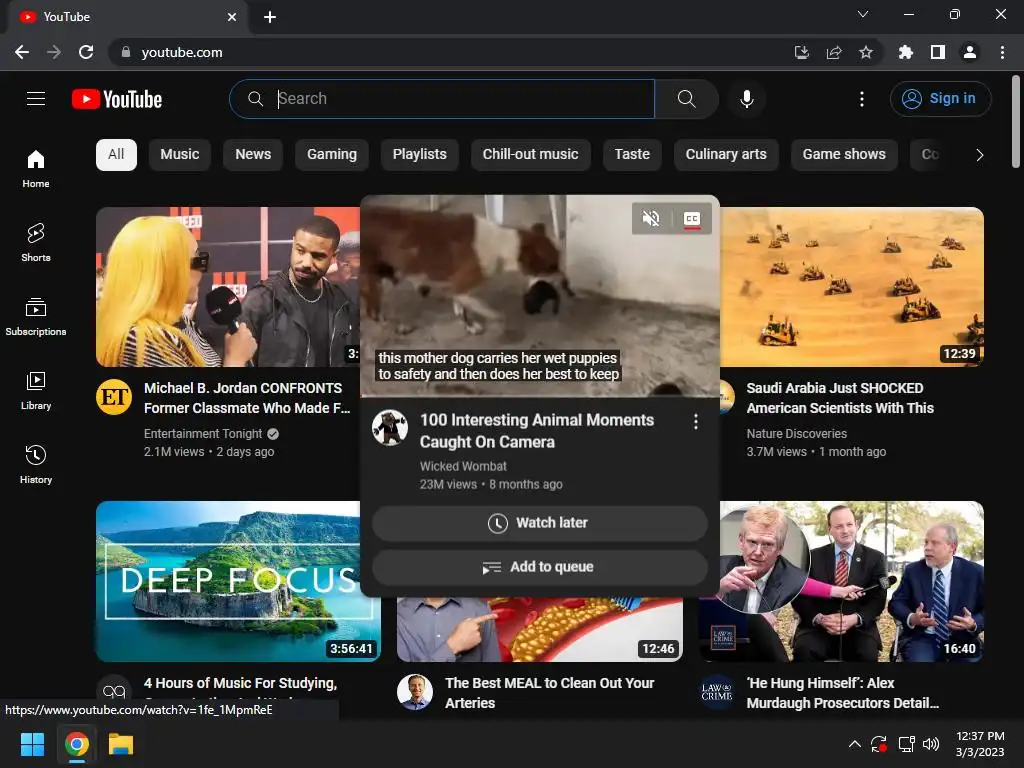Click the Sign in button
The image size is (1024, 768).
[x=940, y=99]
